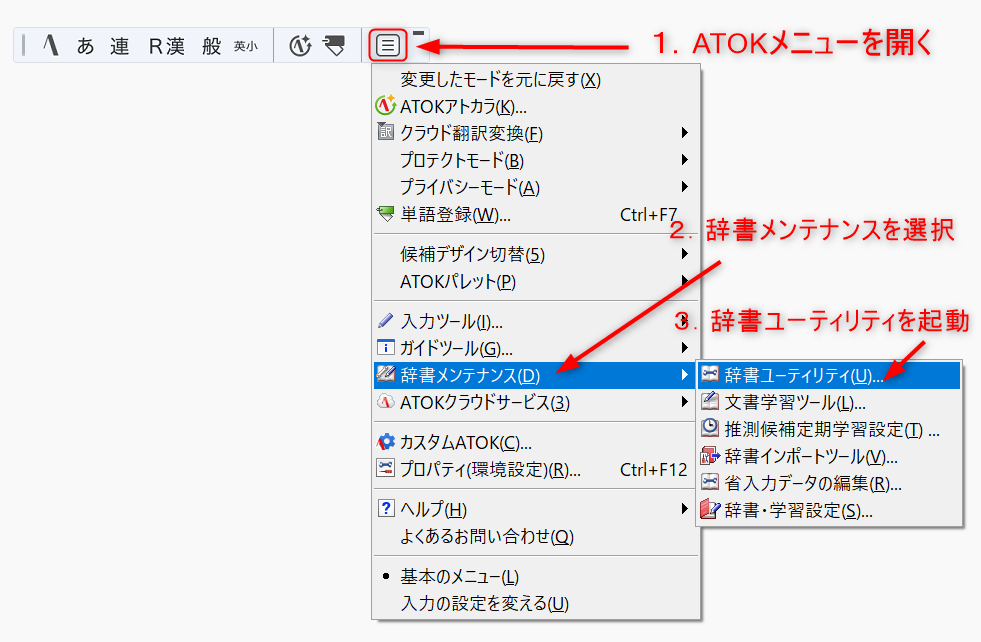Click the ATOK logo on language bar
Screen dimensions: 981x642
51,45
